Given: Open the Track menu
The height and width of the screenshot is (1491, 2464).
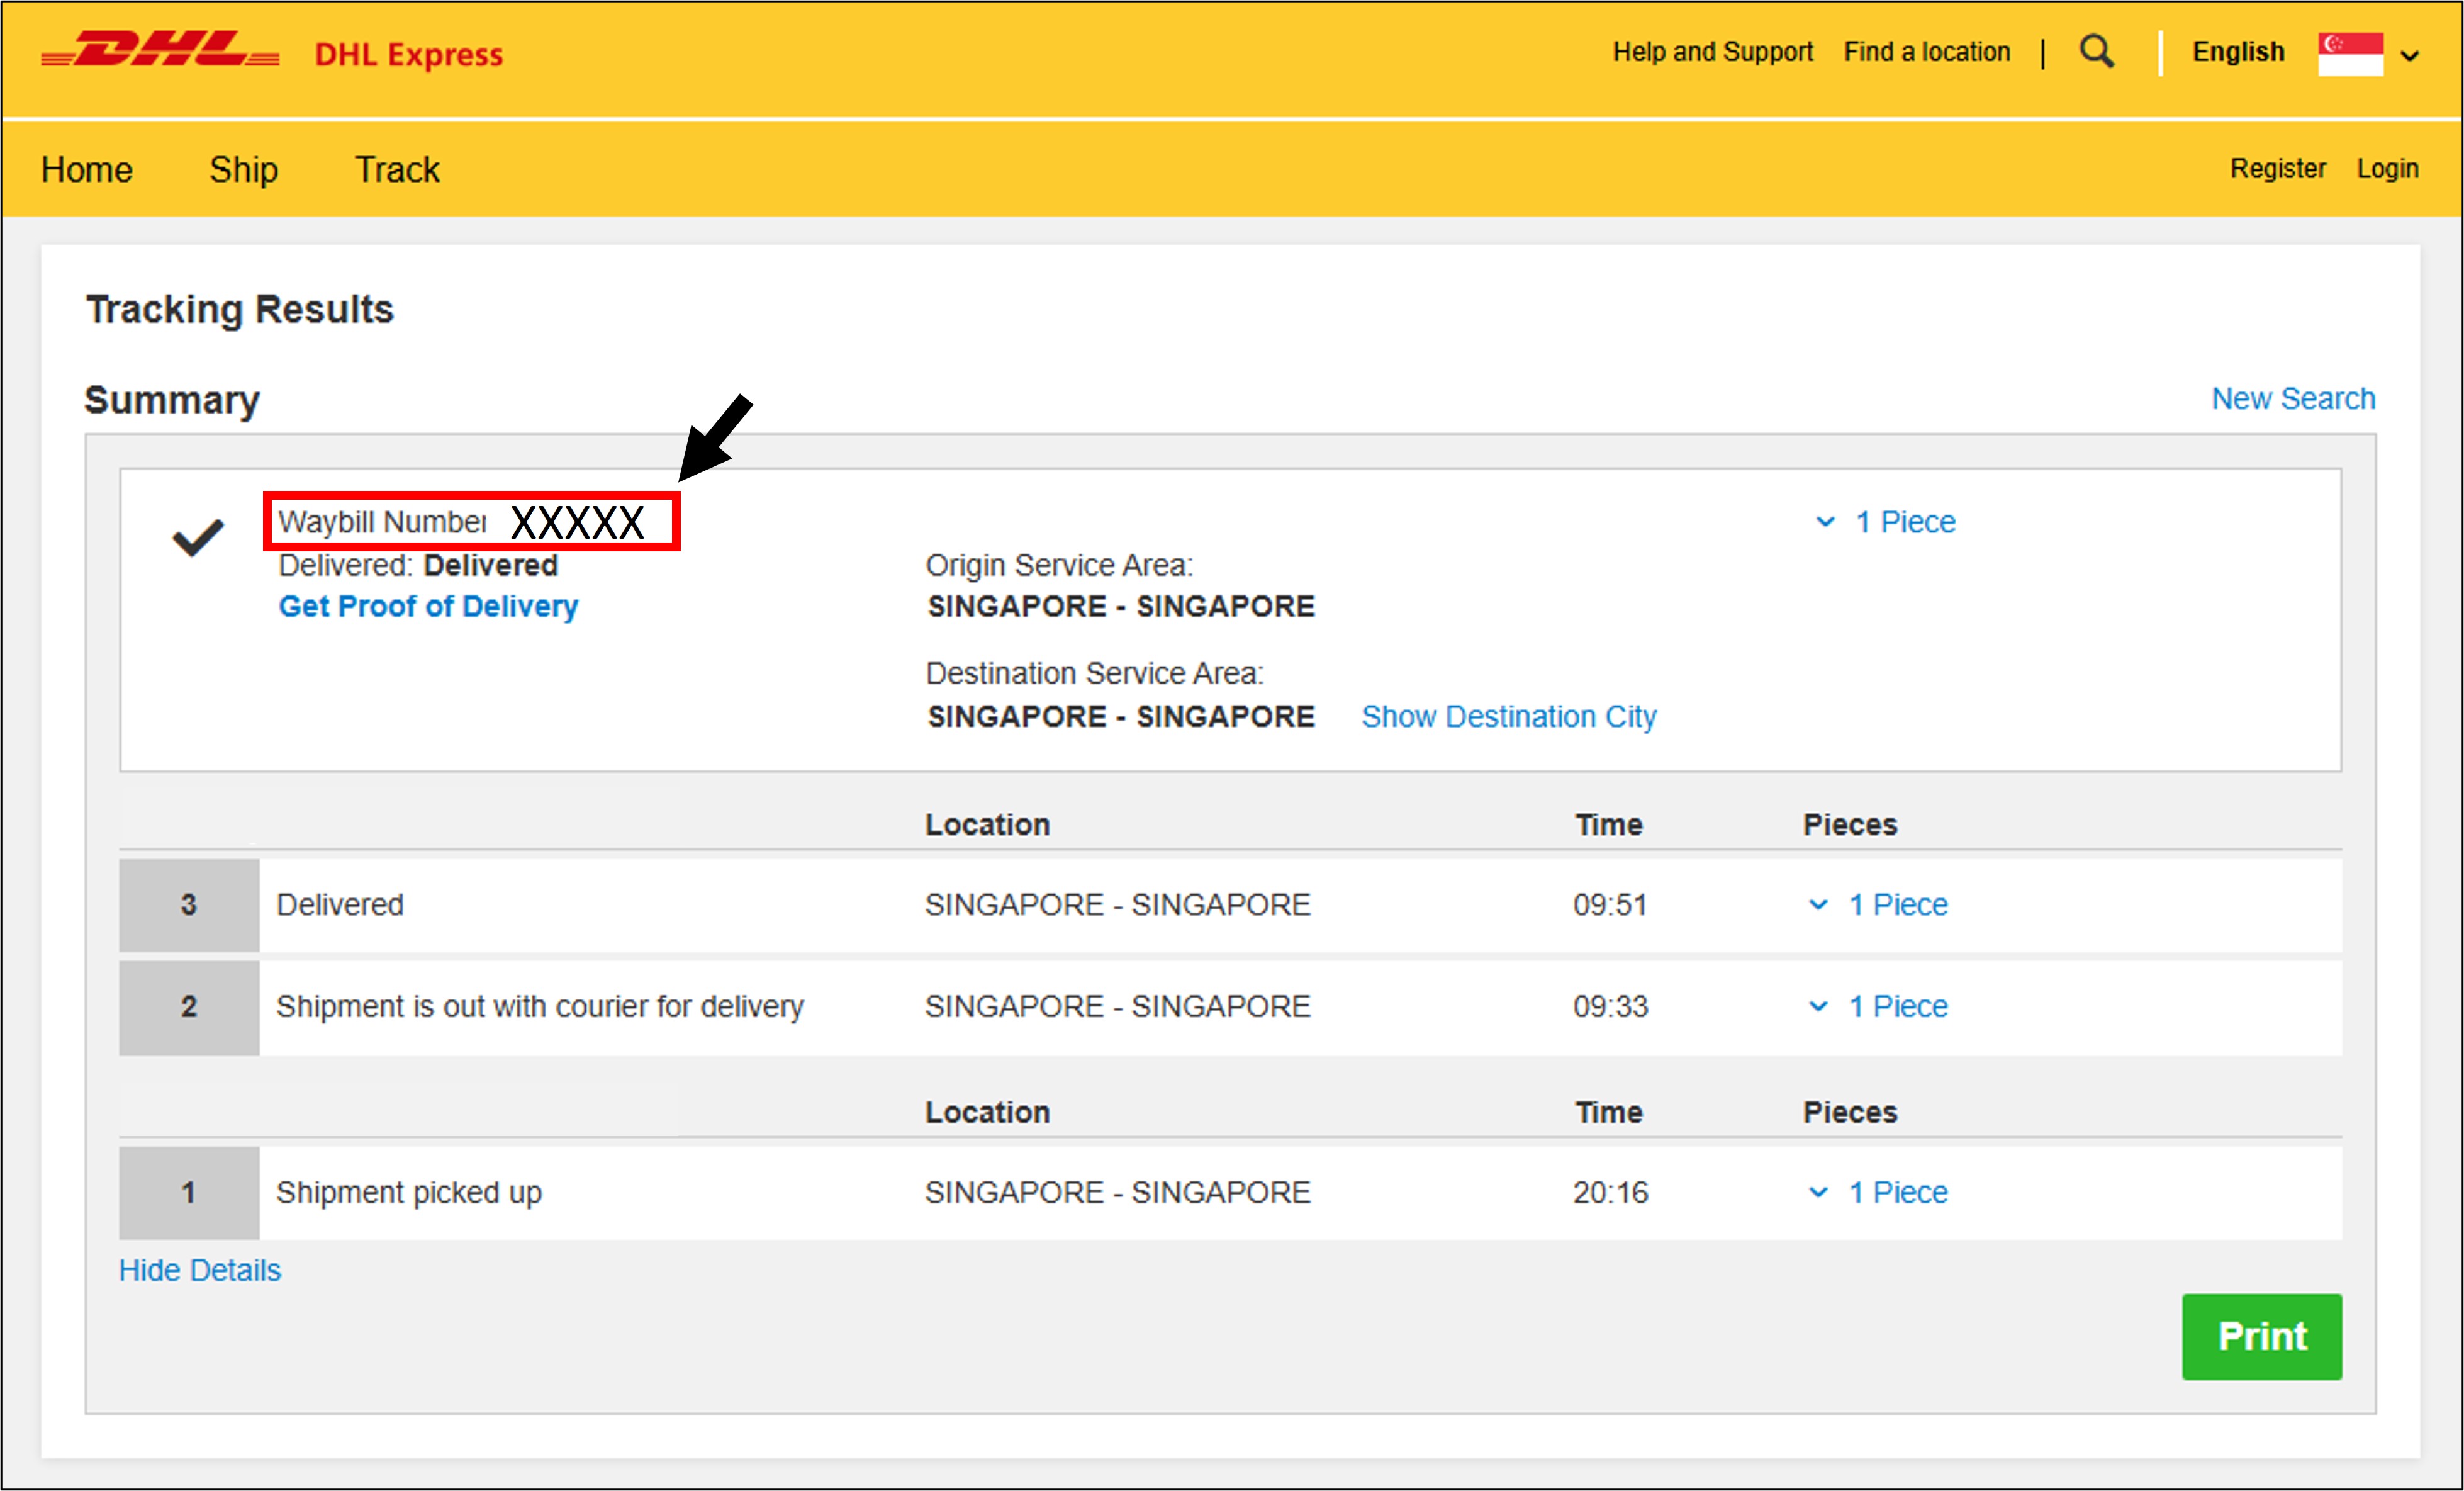Looking at the screenshot, I should point(397,170).
